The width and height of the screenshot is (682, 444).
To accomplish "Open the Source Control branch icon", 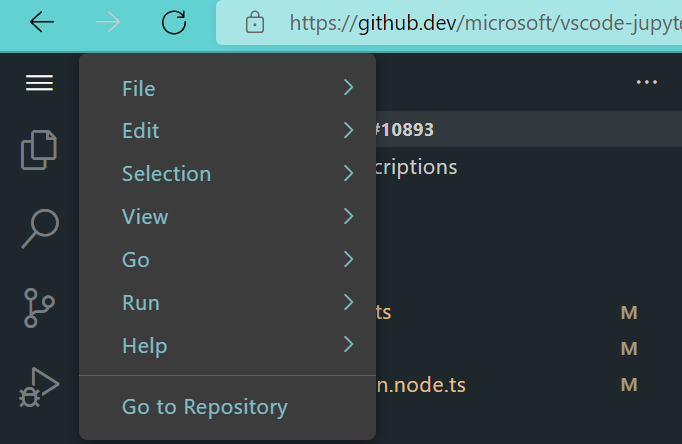I will pyautogui.click(x=39, y=307).
